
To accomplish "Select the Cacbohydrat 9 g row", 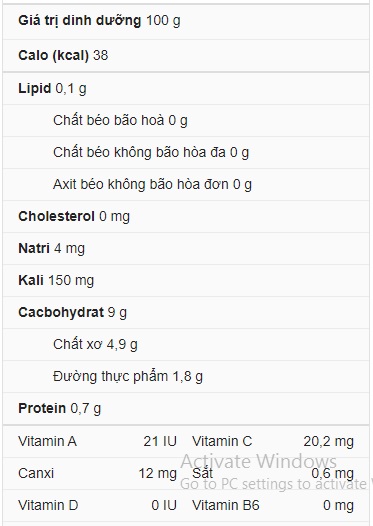I will click(186, 312).
